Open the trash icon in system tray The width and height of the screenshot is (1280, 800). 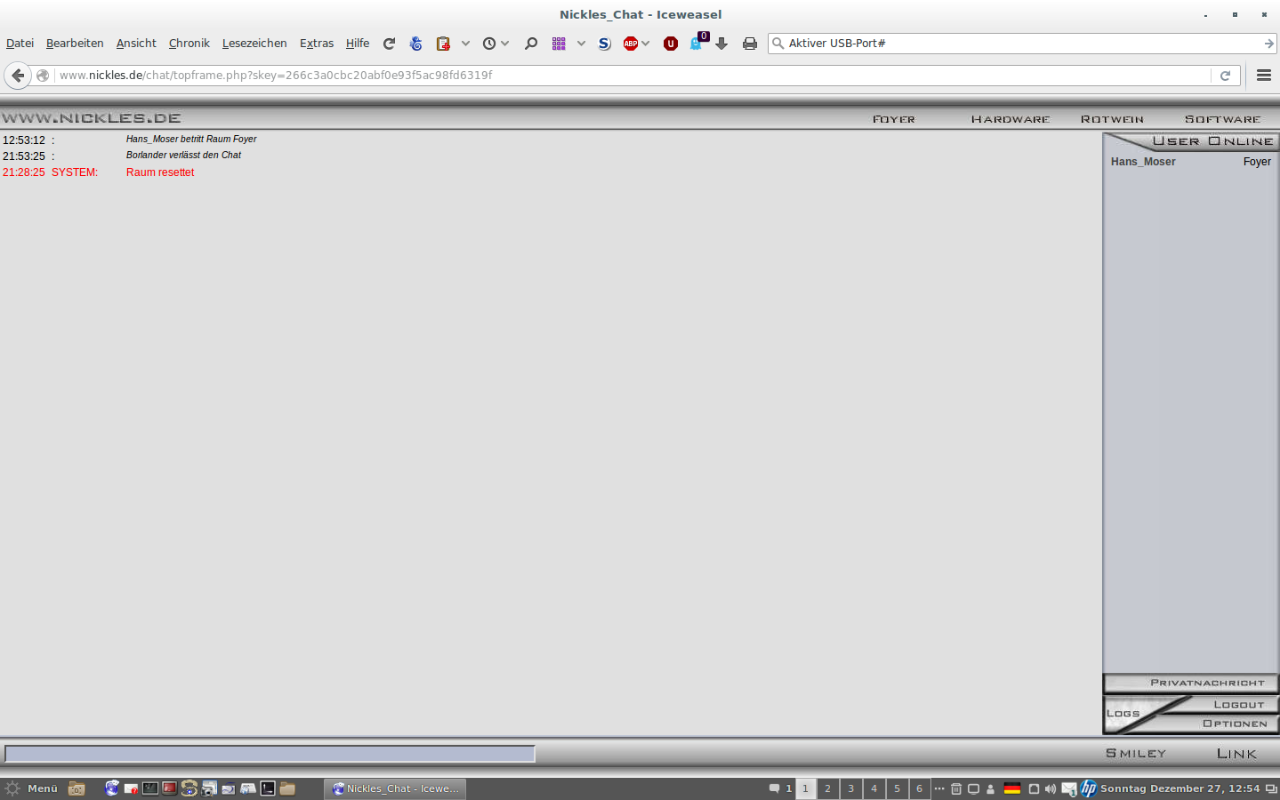pos(956,788)
